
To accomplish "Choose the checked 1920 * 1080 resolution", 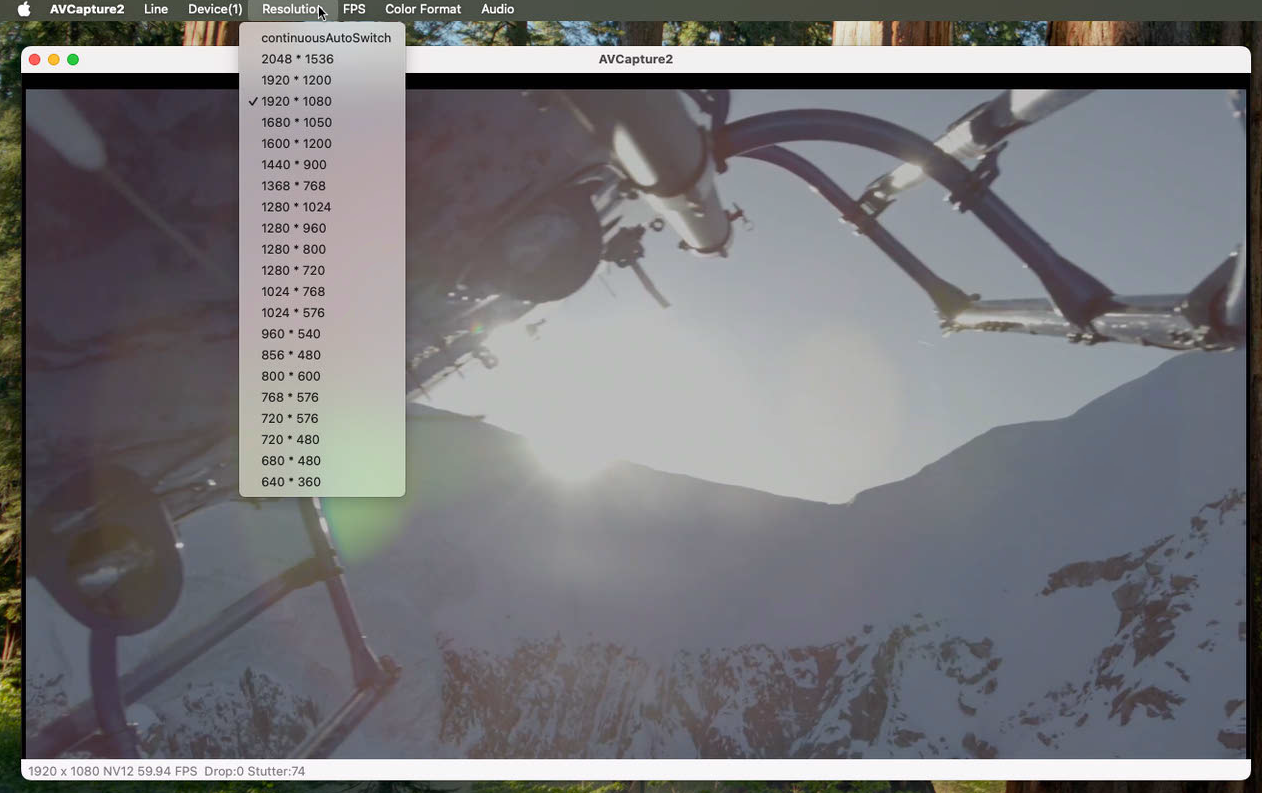I will point(296,101).
